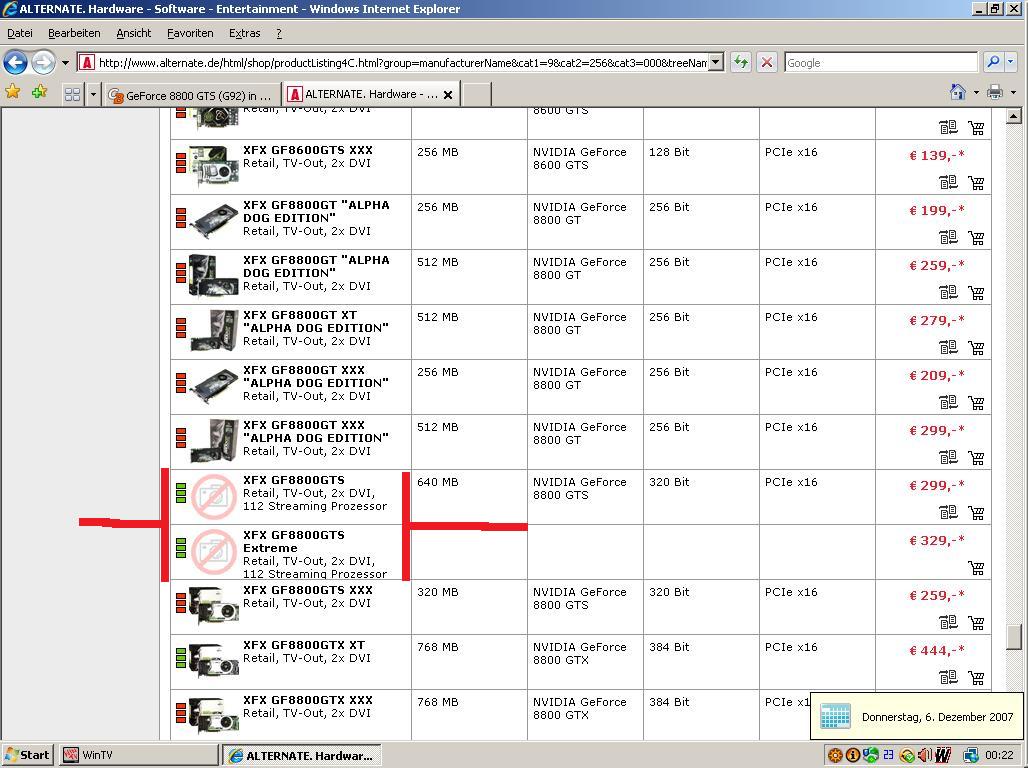Screen dimensions: 1028x768
Task: Click the green Refresh page icon
Action: click(741, 63)
